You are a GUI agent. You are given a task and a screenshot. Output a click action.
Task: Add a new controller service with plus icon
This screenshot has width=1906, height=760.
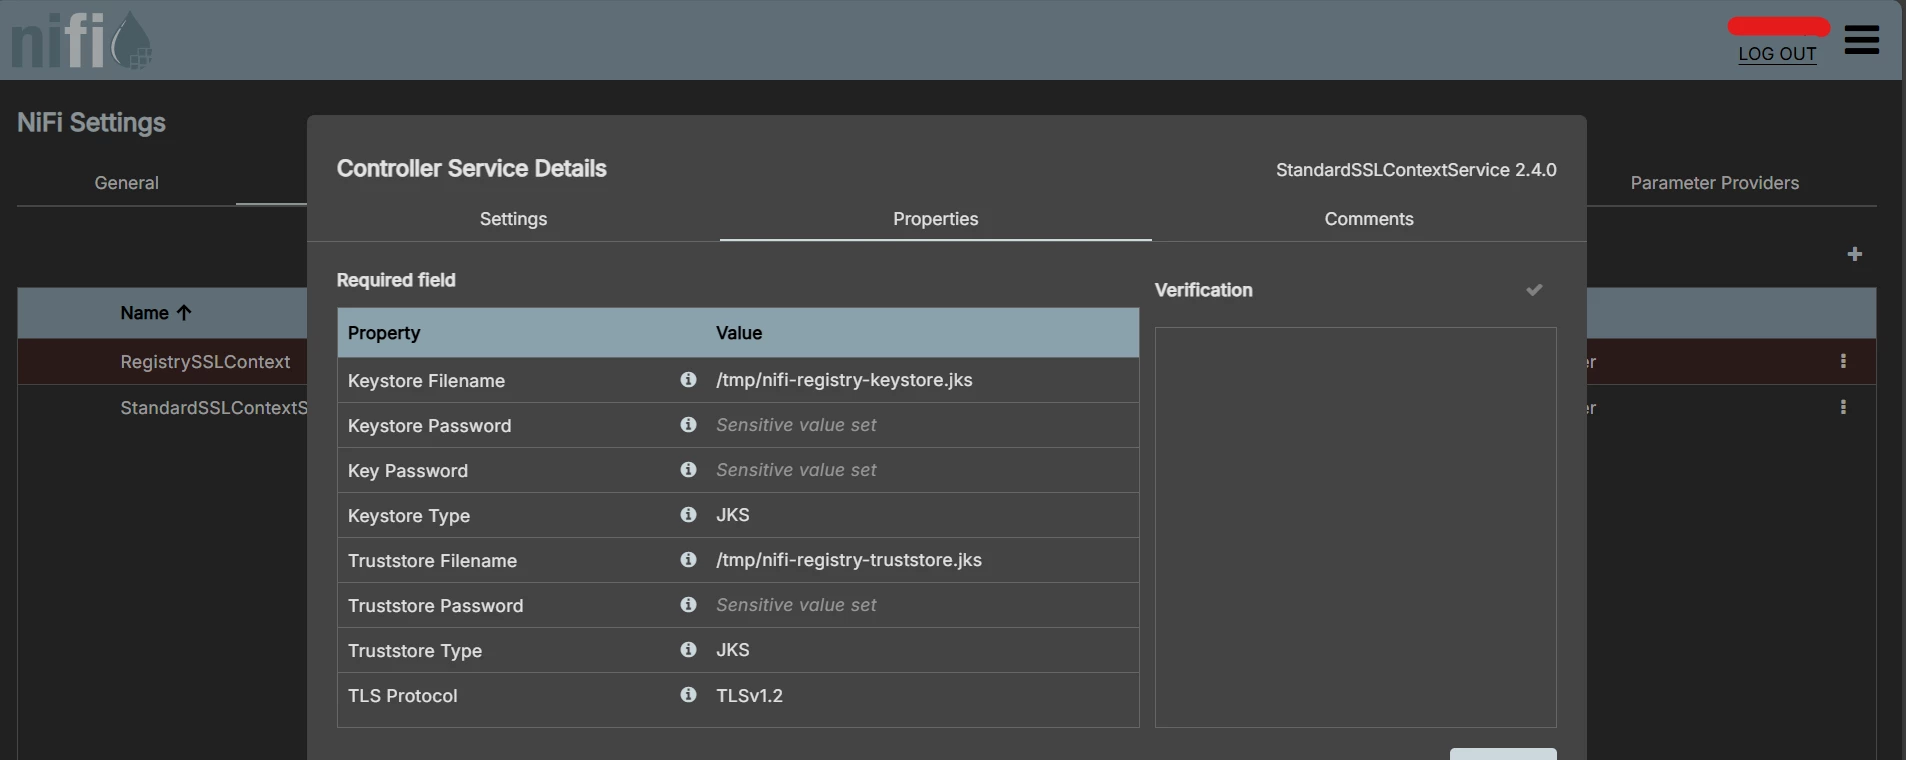(1854, 254)
